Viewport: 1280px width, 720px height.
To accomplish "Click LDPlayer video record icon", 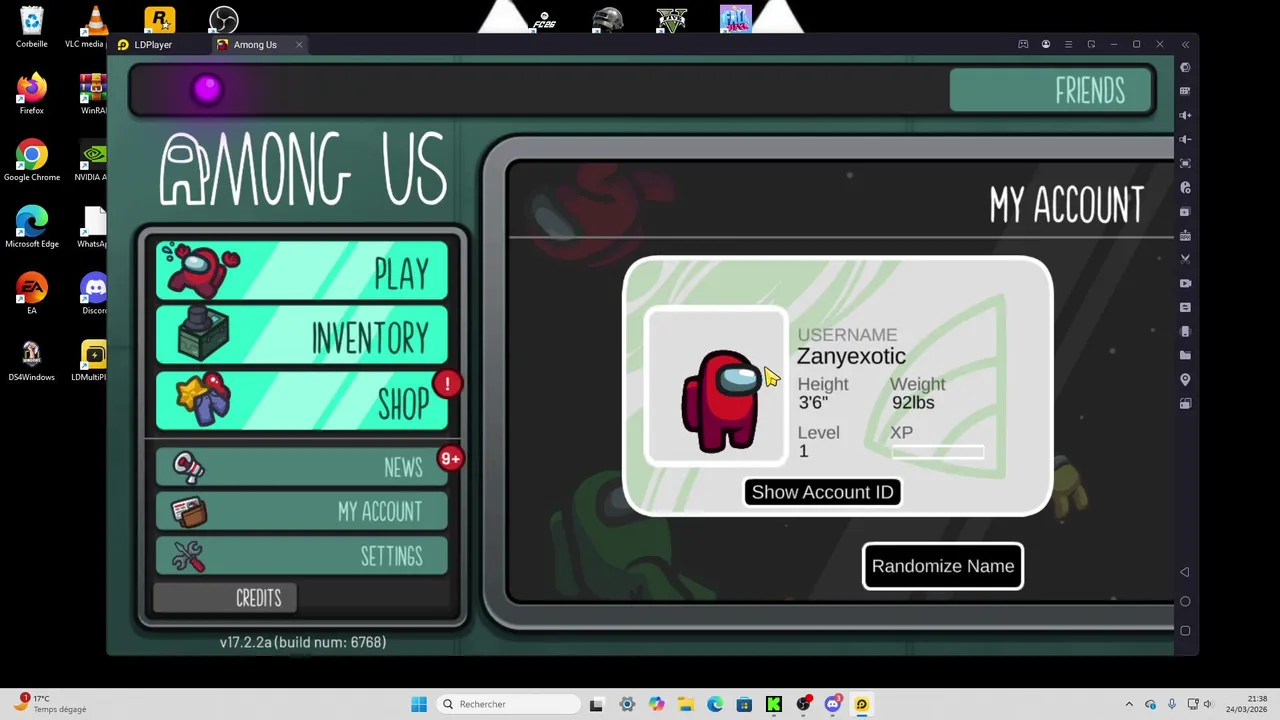I will [x=1185, y=283].
